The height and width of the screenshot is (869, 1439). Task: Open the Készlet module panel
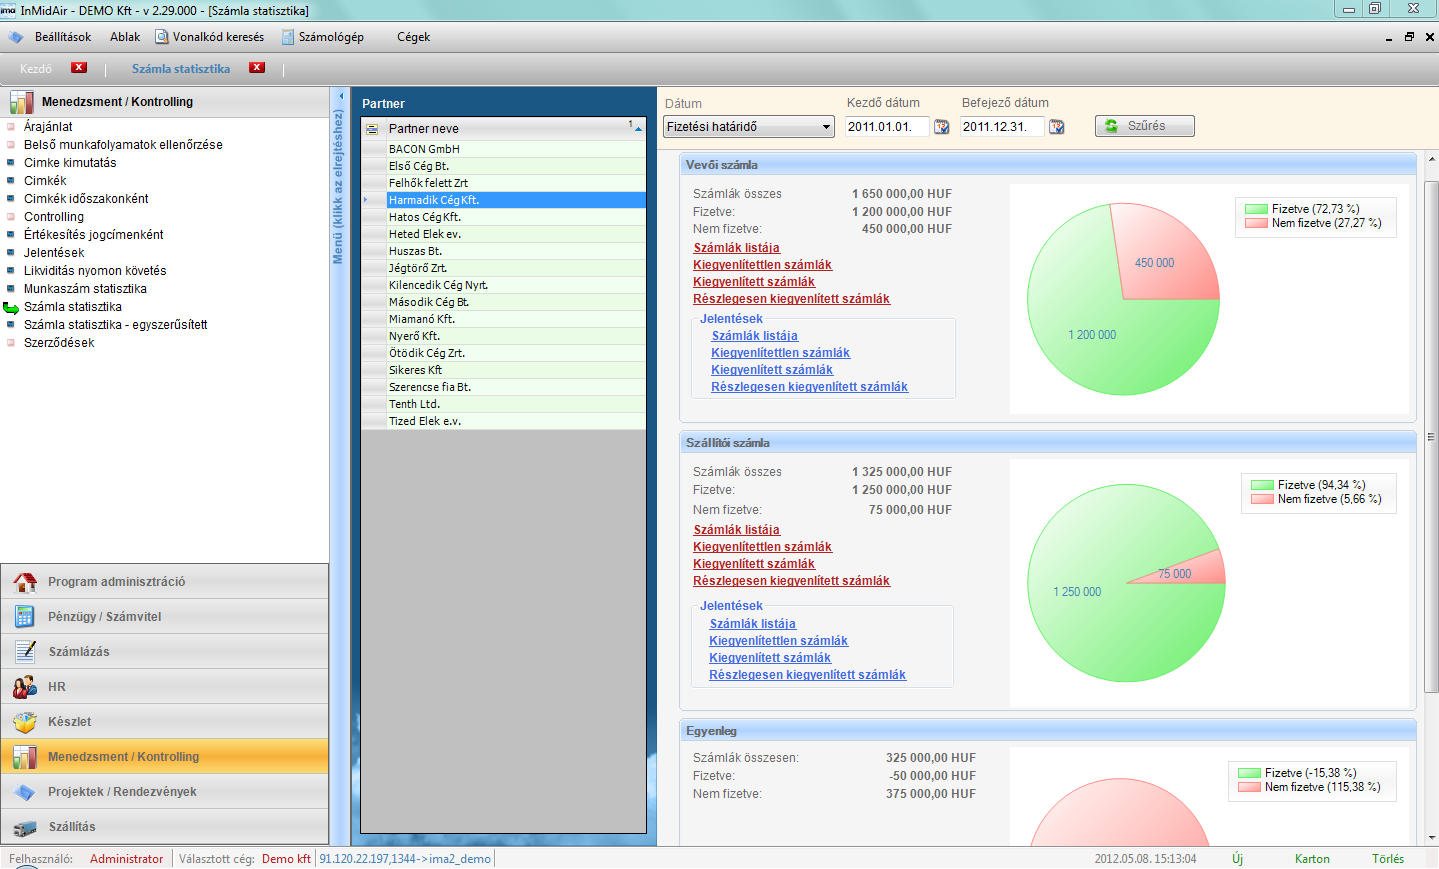pyautogui.click(x=165, y=722)
